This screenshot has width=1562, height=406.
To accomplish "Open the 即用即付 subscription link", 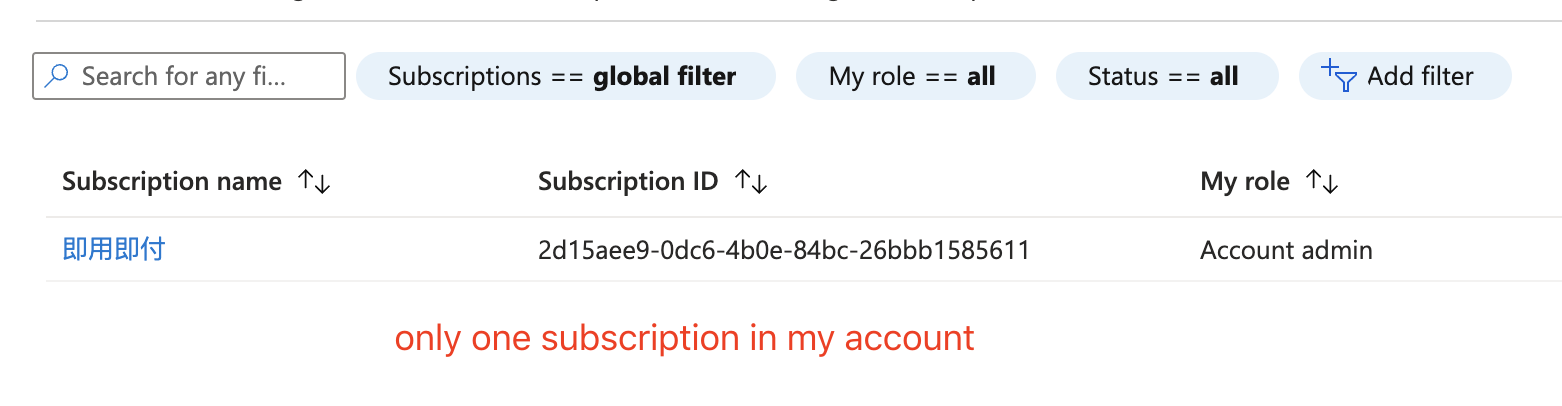I will [x=113, y=249].
